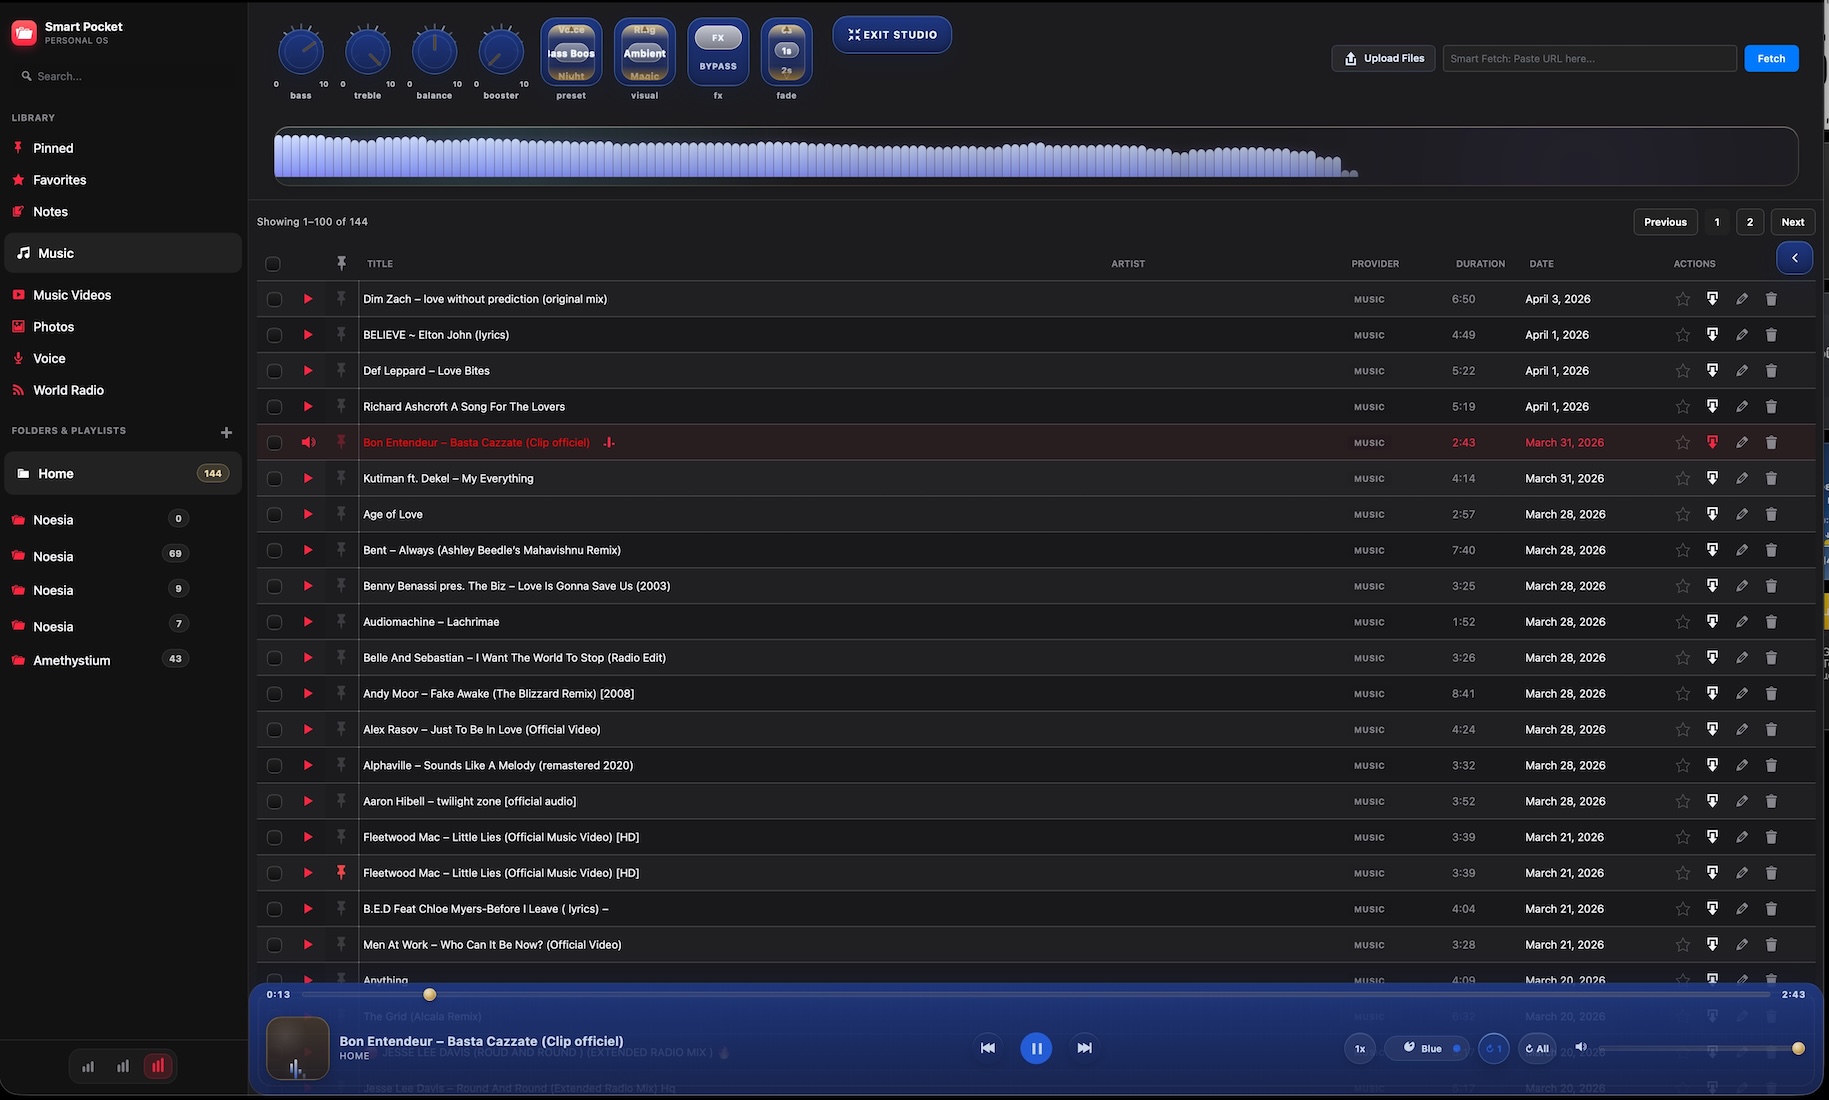The image size is (1829, 1100).
Task: Star 'Alphaville – Sounds Like A Melody'
Action: [x=1683, y=766]
